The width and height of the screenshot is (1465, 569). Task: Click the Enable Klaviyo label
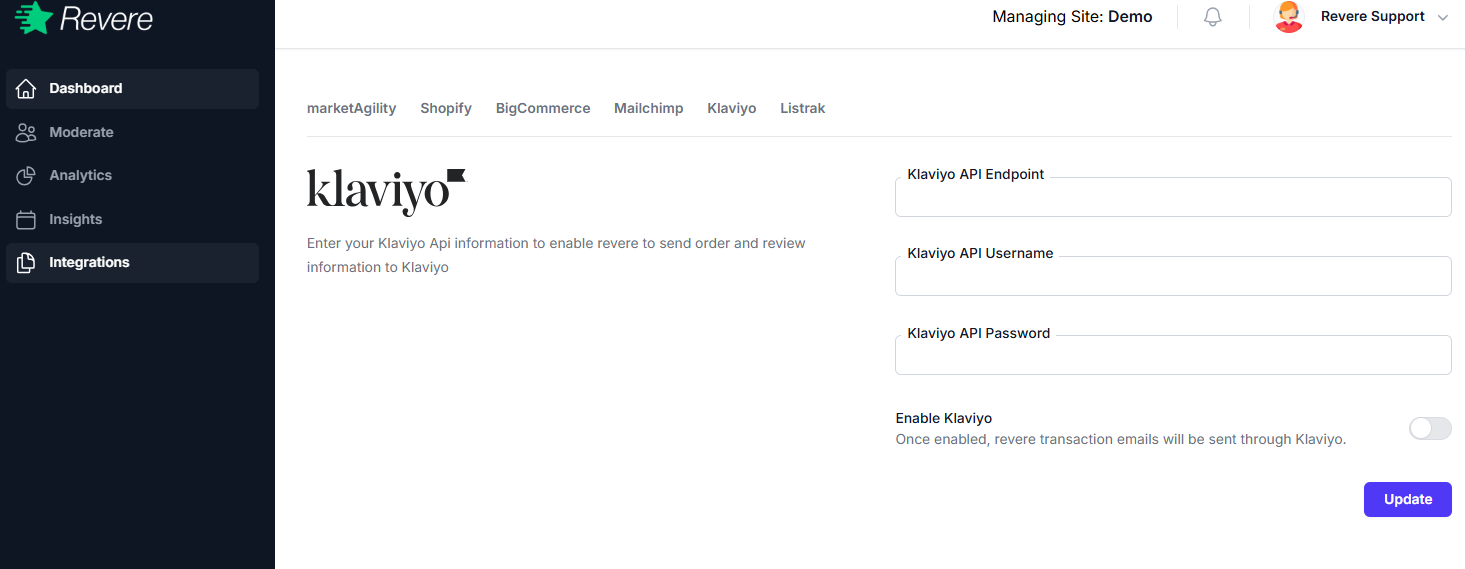tap(944, 418)
